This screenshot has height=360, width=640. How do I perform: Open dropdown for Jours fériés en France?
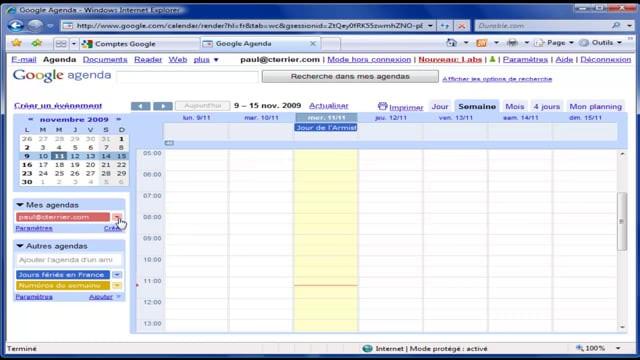pos(117,275)
